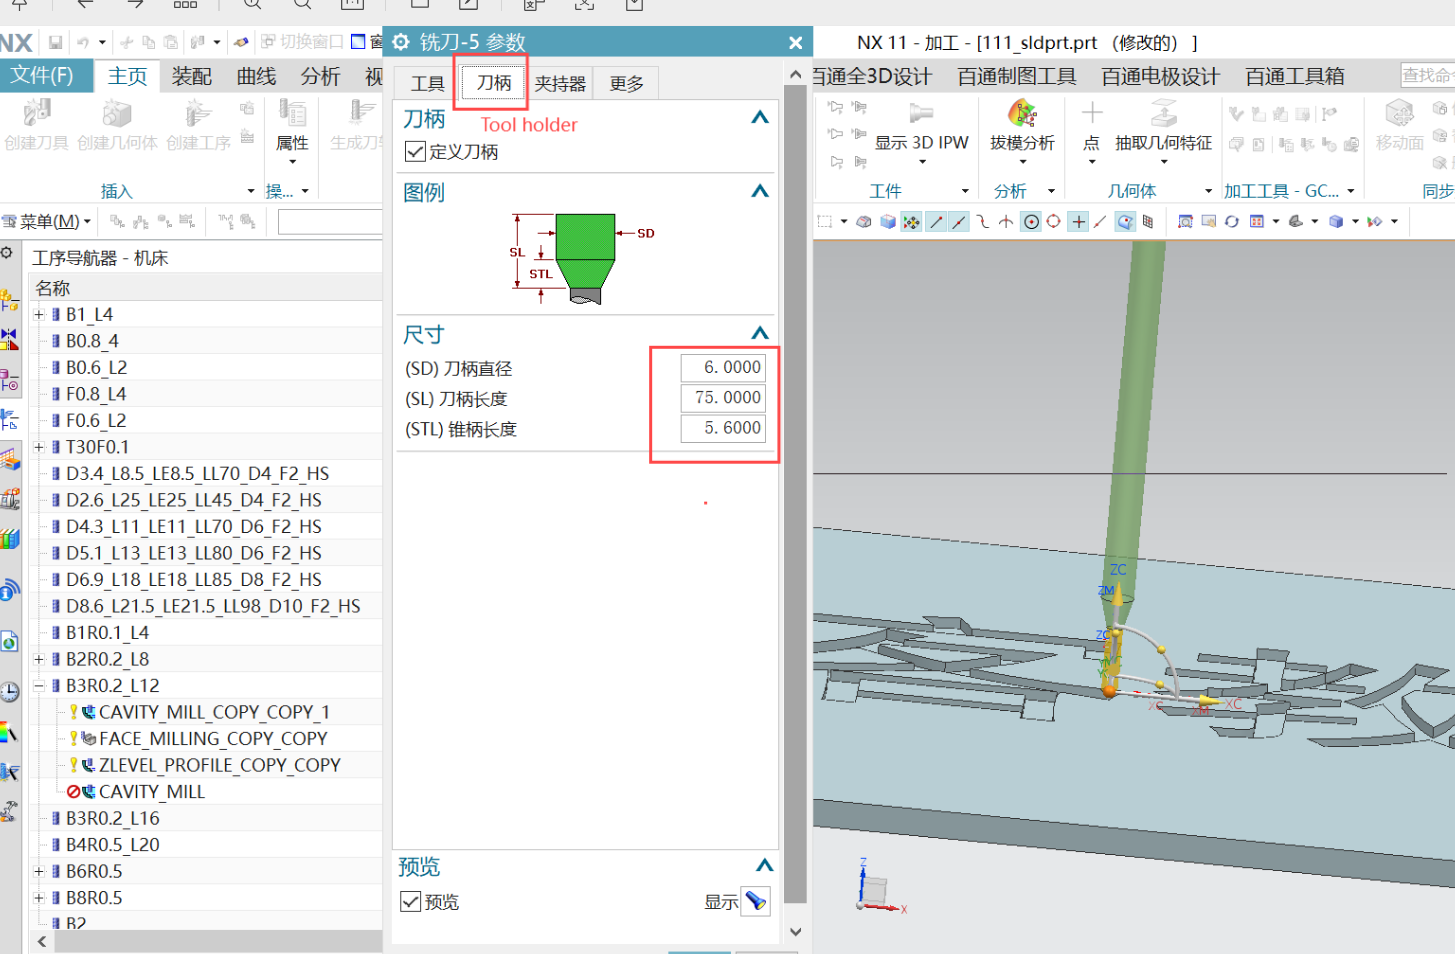1455x954 pixels.
Task: Expand the T30F0.1 tree node
Action: pos(39,447)
